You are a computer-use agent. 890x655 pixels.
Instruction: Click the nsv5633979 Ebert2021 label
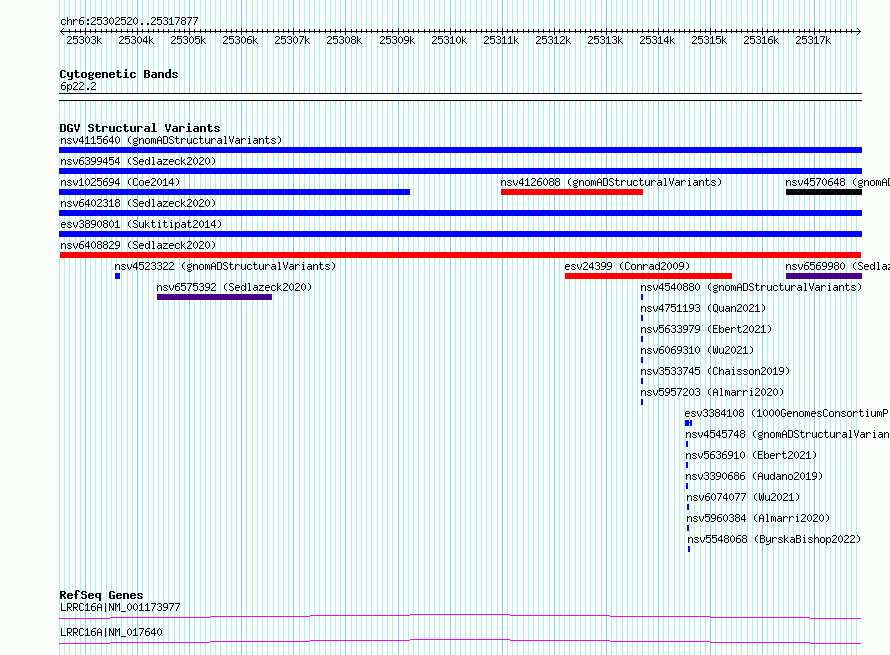[706, 329]
